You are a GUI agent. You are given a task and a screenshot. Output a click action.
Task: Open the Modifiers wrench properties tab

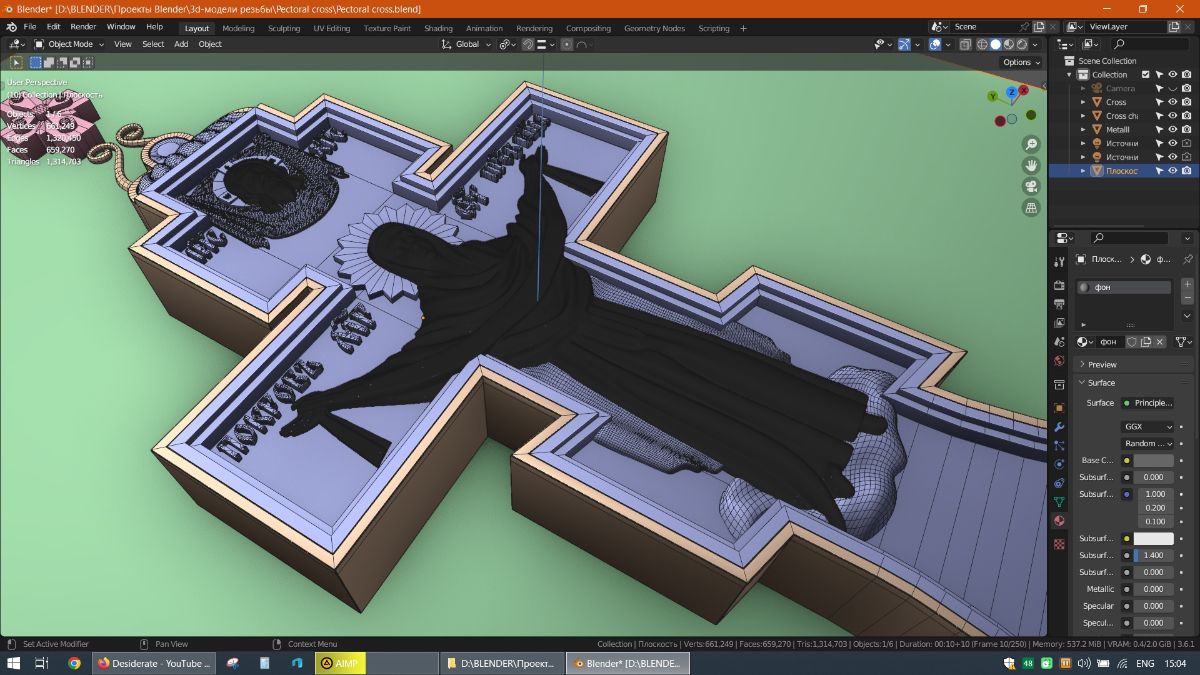click(x=1059, y=427)
